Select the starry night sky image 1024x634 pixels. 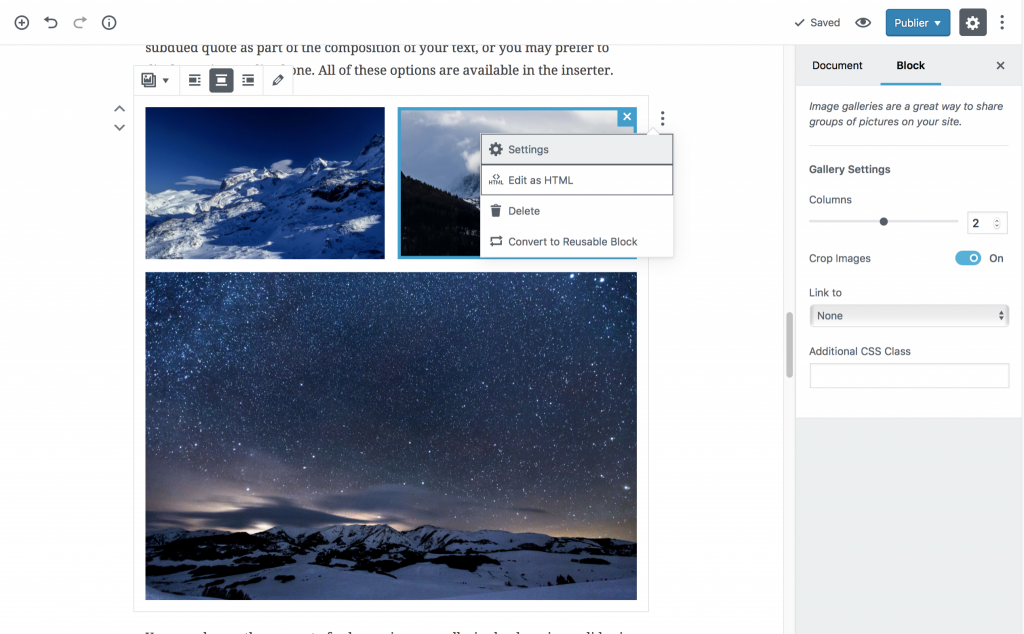click(391, 436)
